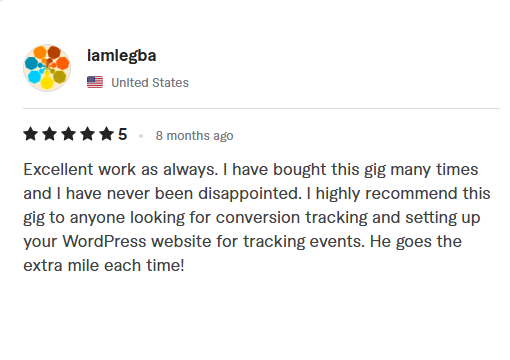Click the phrase conversion tracking in review
The width and height of the screenshot is (510, 360).
coord(292,218)
